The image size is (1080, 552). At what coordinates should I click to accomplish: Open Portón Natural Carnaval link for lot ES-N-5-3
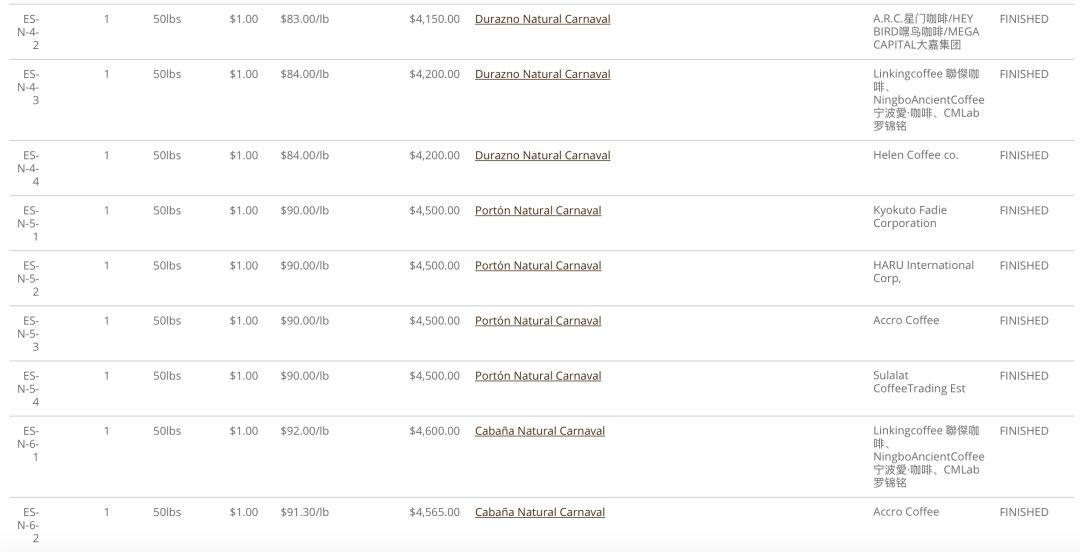pos(538,321)
